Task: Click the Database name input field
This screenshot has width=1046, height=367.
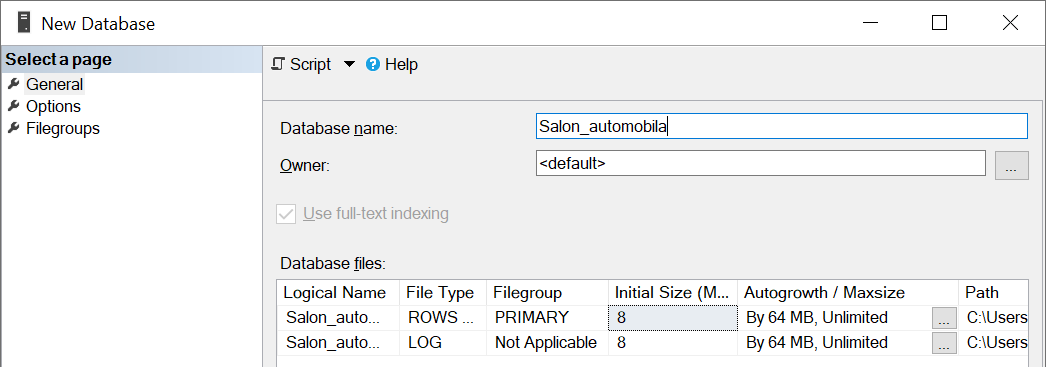Action: (x=781, y=127)
